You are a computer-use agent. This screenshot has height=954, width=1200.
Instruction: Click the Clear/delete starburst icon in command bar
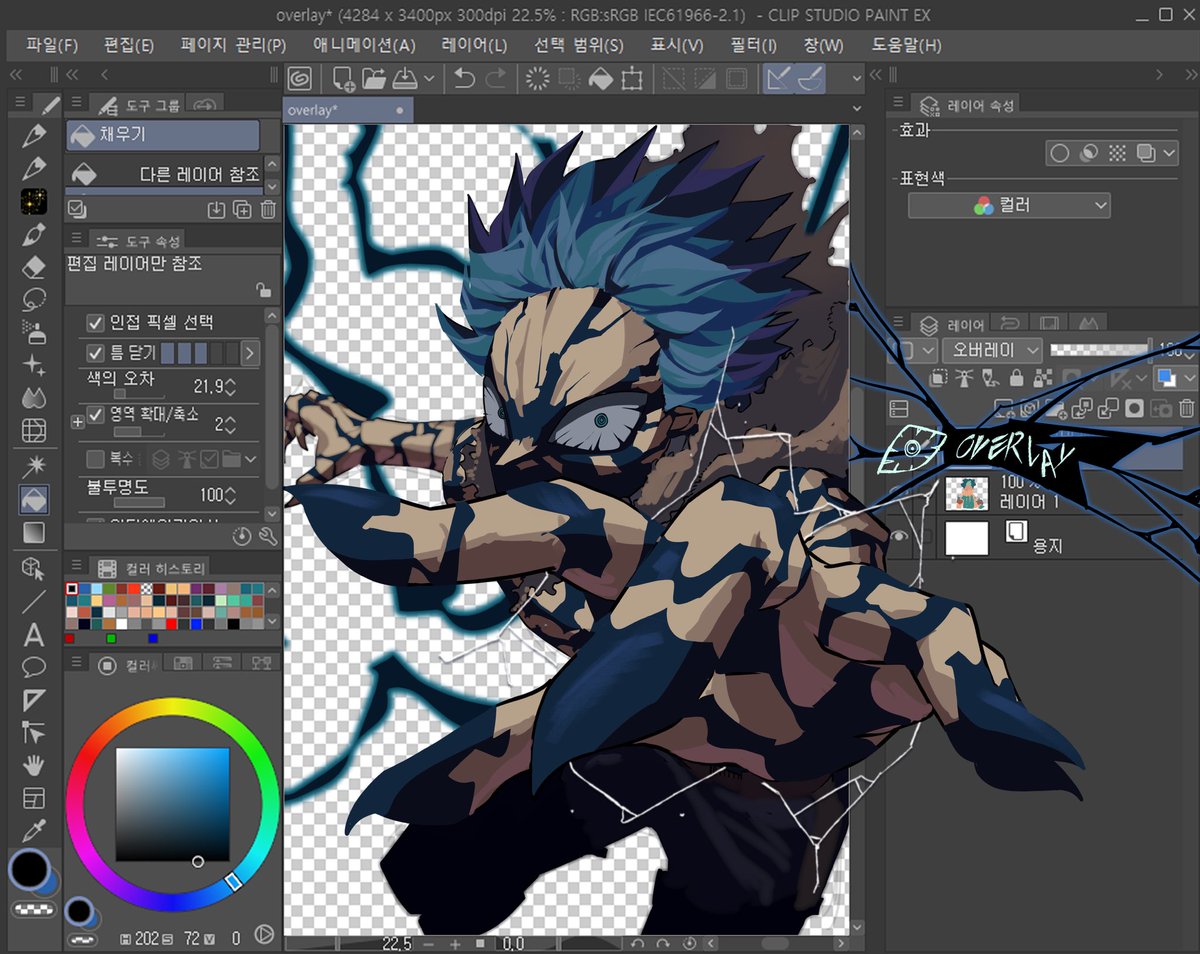click(x=538, y=78)
